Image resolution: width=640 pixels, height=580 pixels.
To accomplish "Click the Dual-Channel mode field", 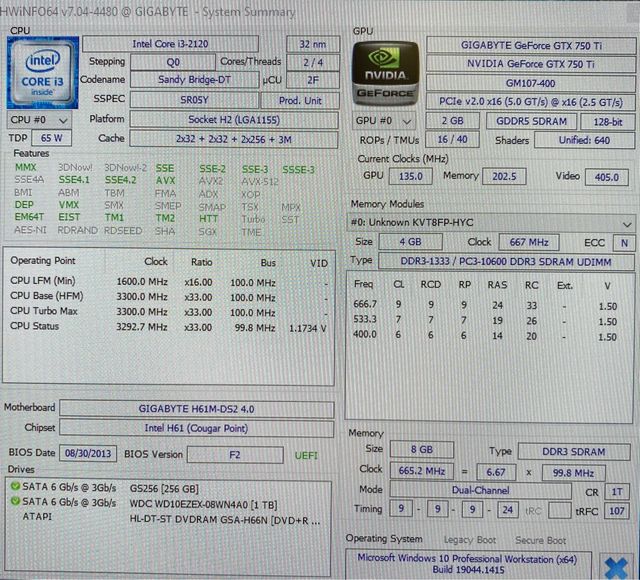I will tap(480, 490).
